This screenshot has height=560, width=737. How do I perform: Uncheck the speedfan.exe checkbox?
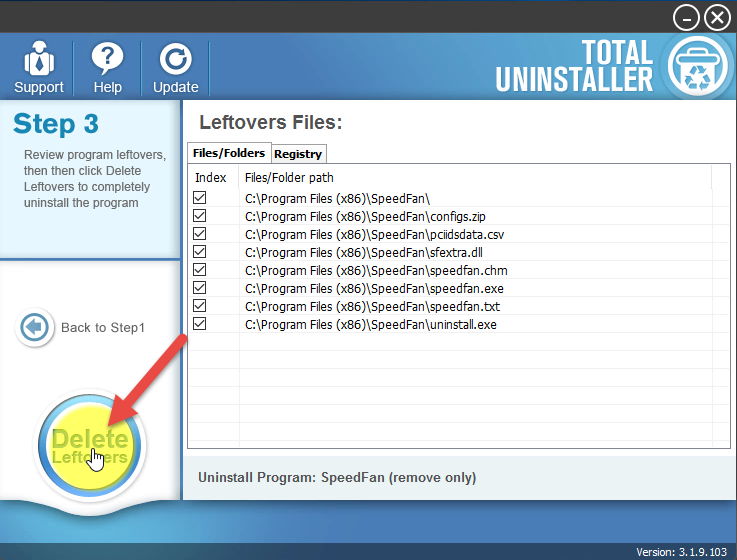click(199, 288)
